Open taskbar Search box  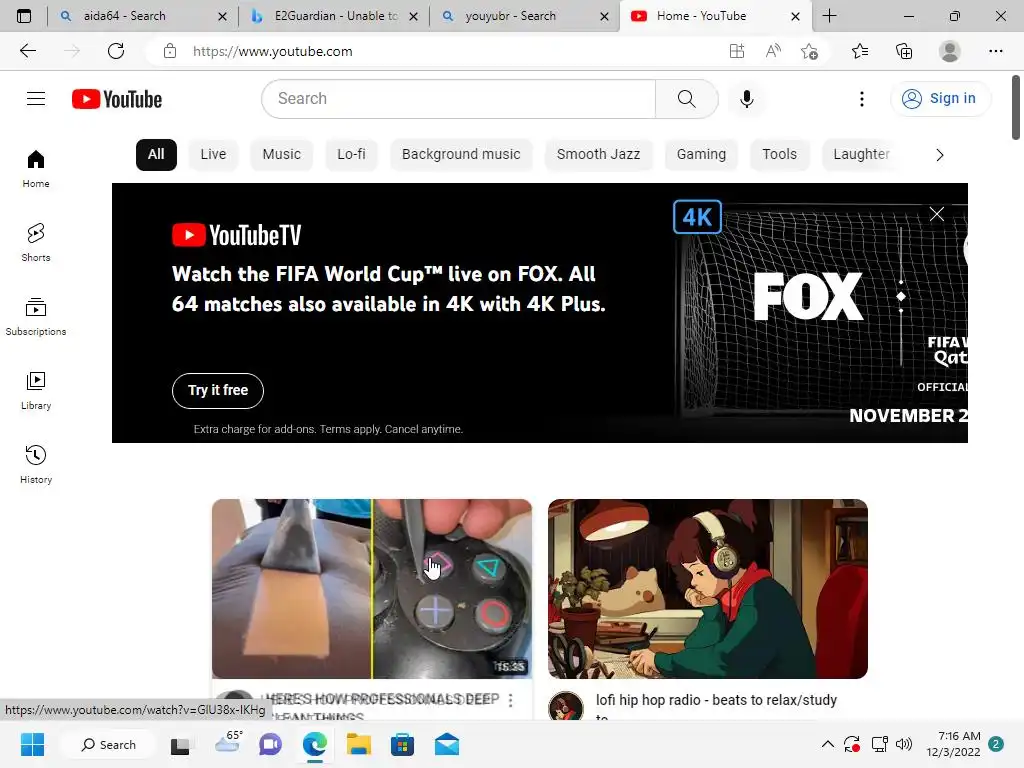[108, 744]
